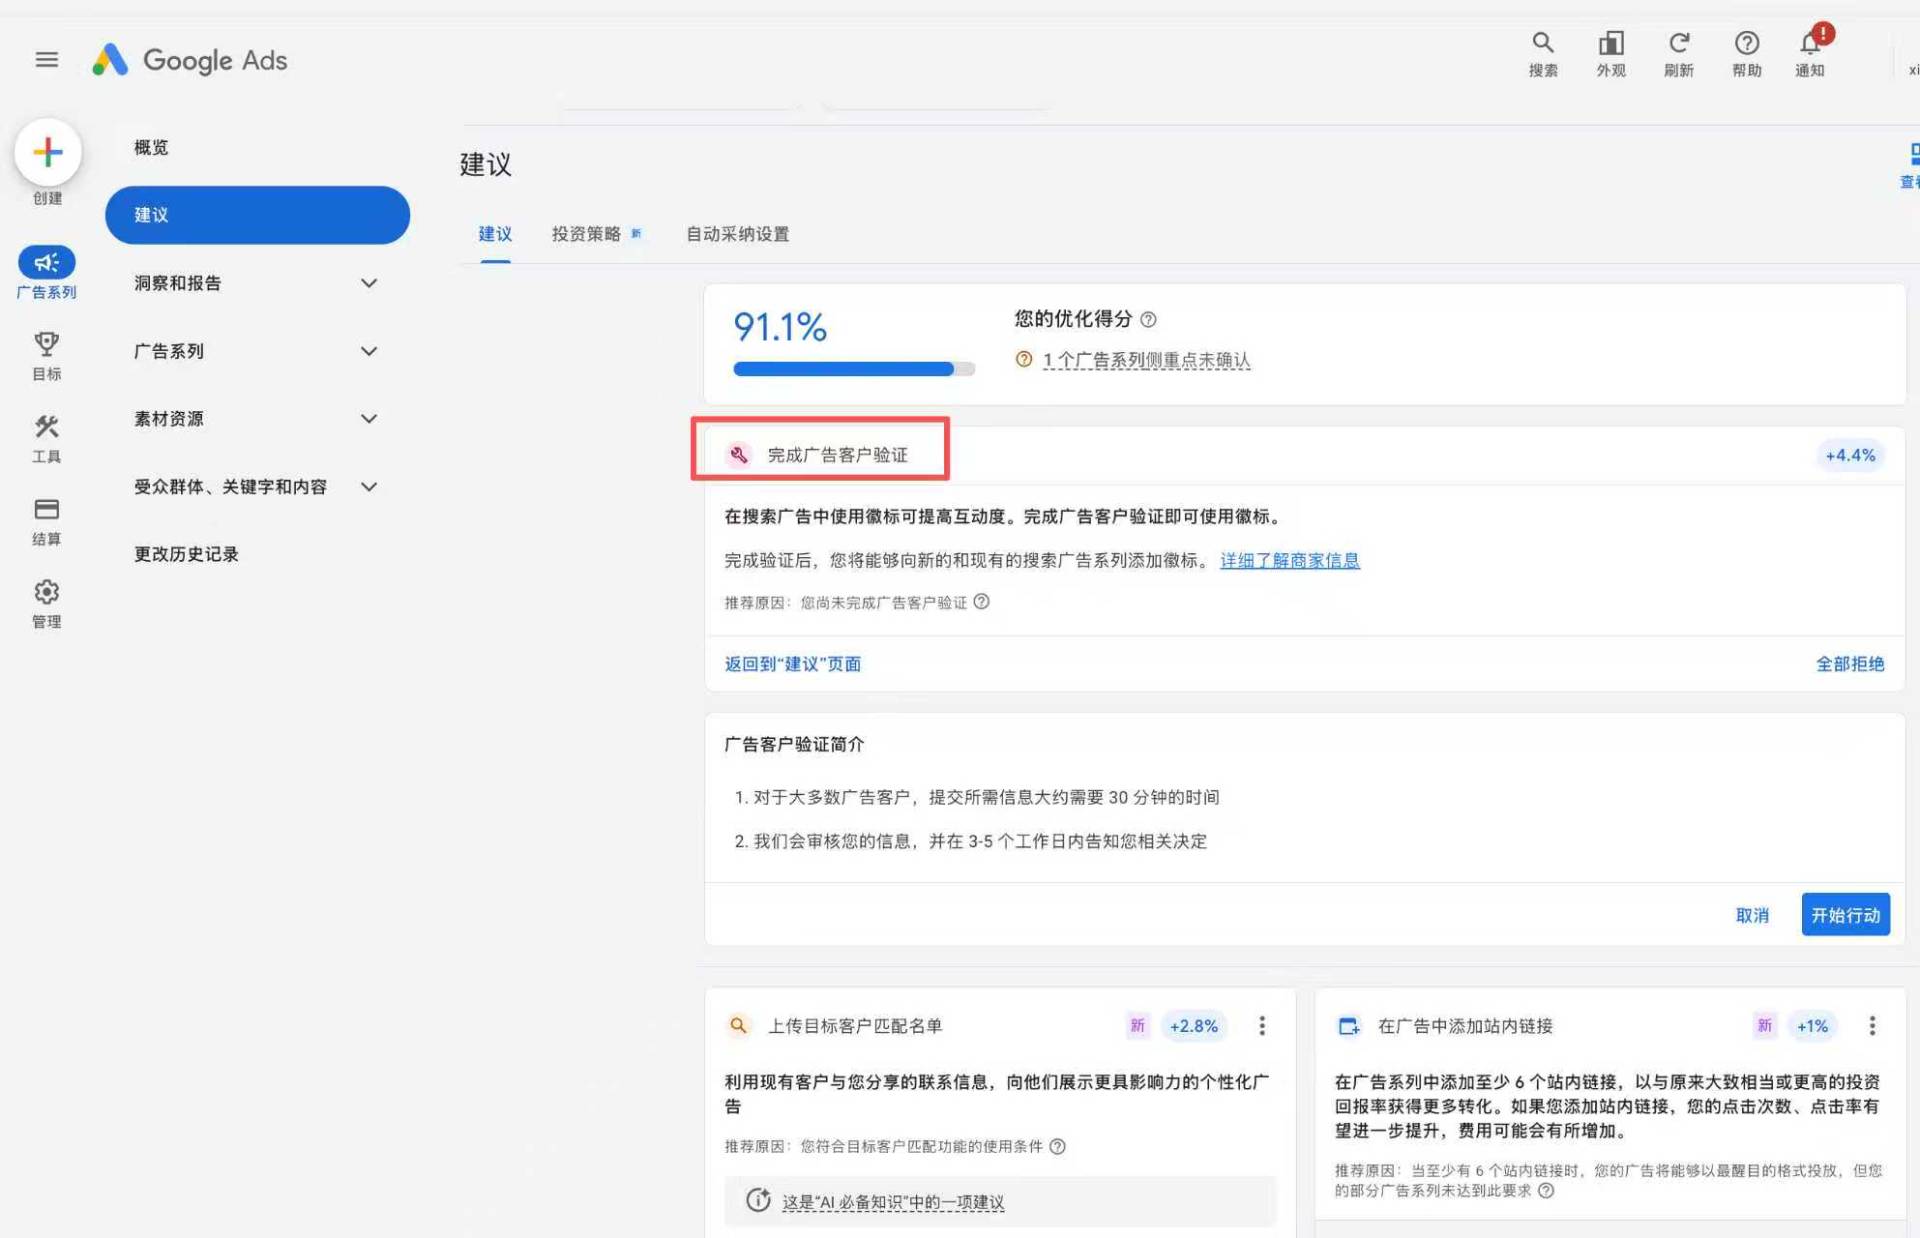Click the orange question icon before 1个广告系列侧重点未确认

[x=1023, y=359]
